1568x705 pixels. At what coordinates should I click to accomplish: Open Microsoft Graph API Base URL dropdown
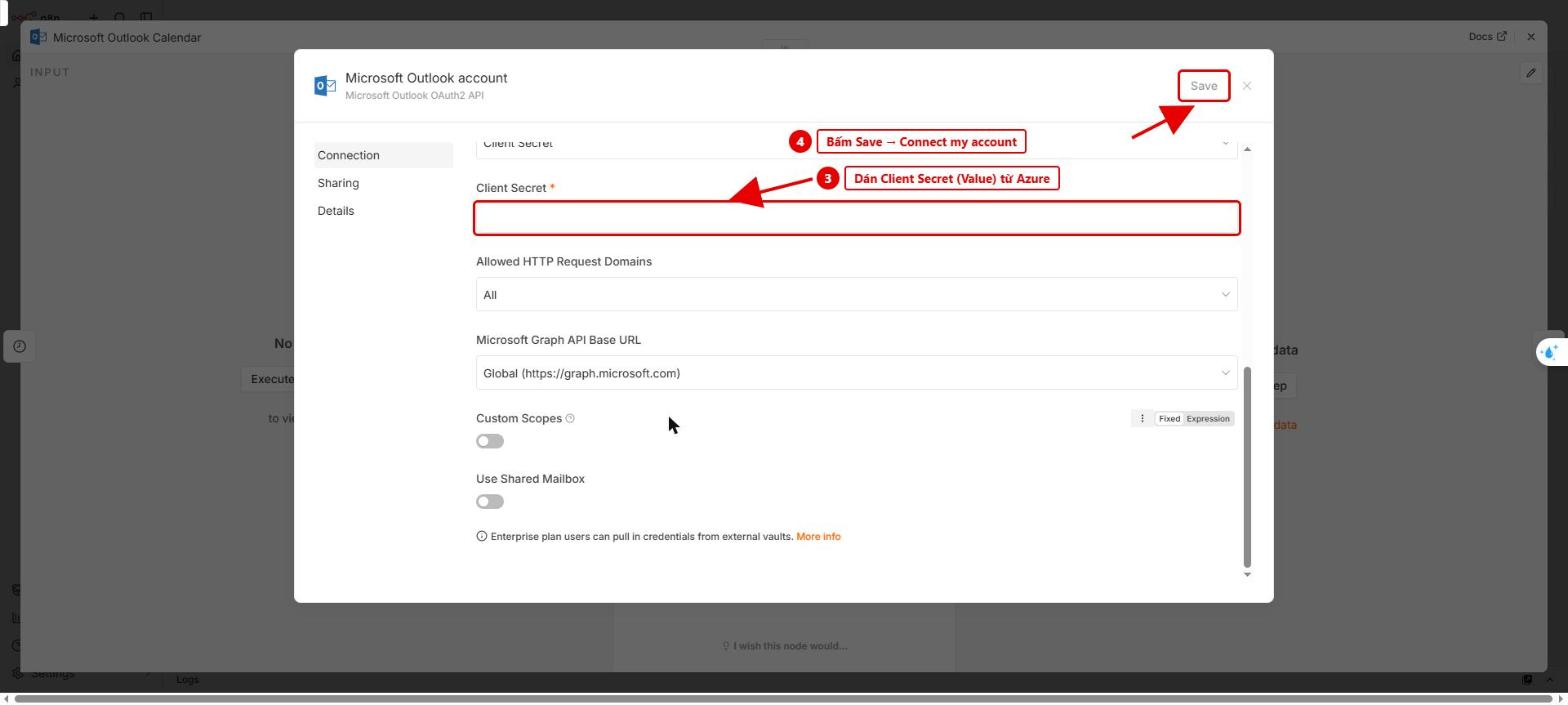[857, 373]
